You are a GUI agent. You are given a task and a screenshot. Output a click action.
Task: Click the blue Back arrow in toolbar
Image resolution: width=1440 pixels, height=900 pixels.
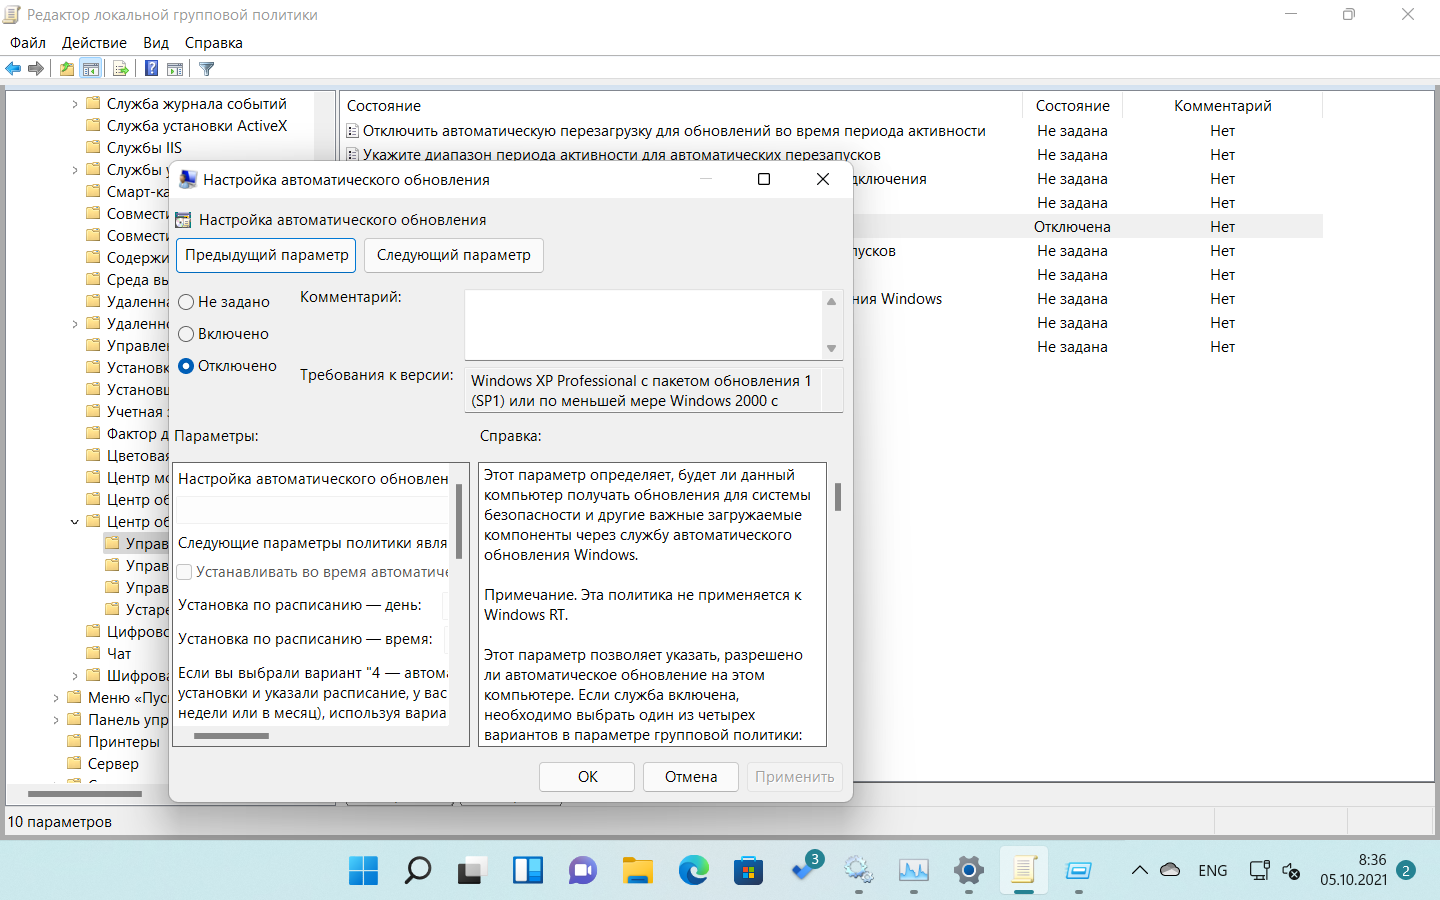pyautogui.click(x=13, y=69)
